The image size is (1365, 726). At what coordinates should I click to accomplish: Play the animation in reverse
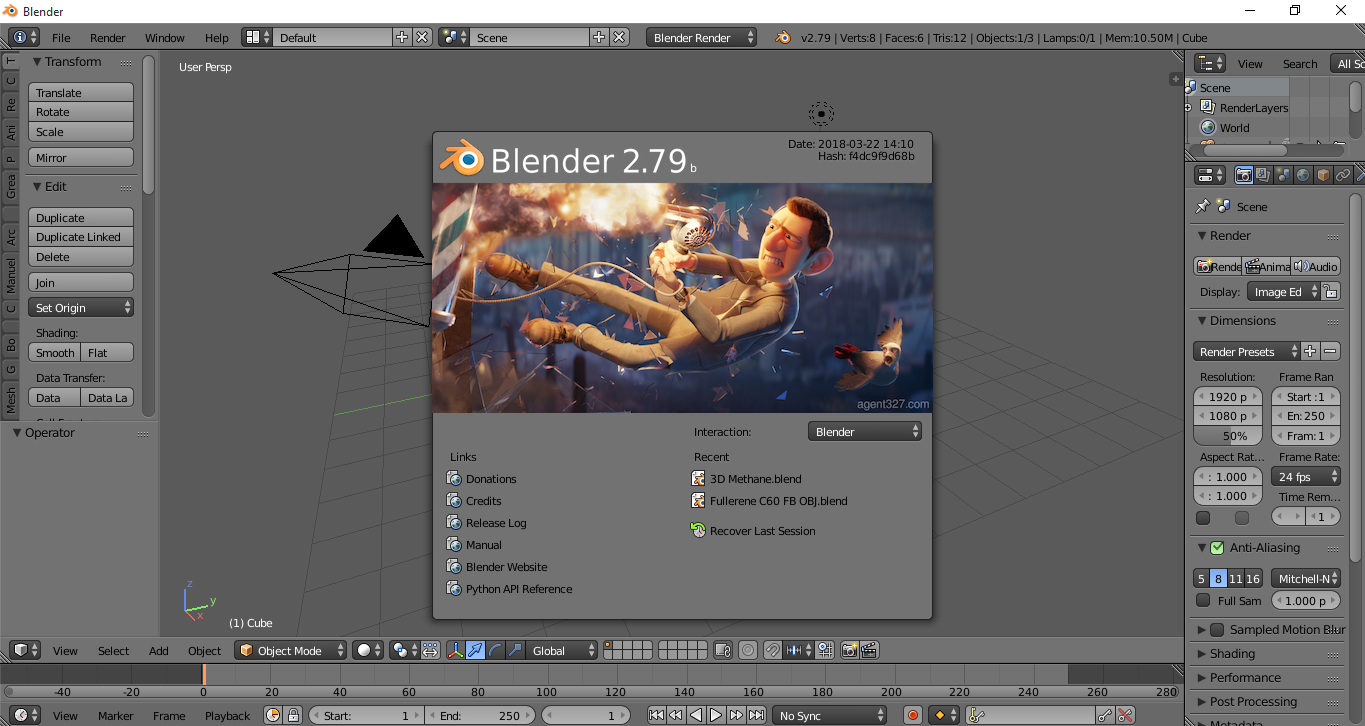tap(696, 716)
